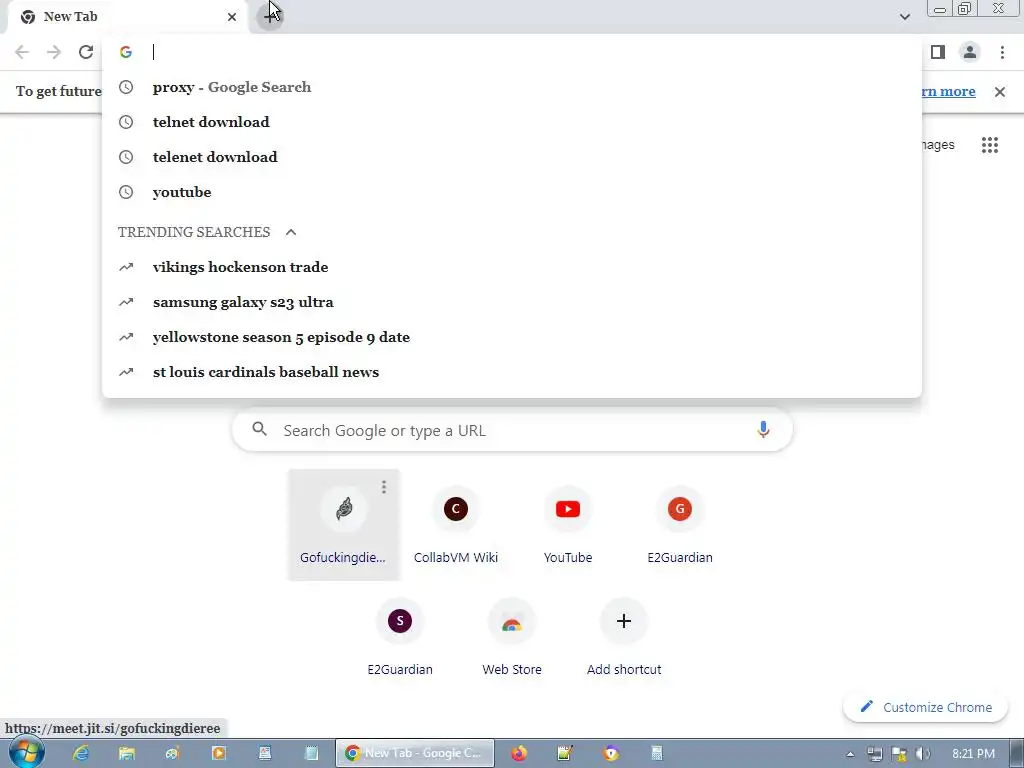Open the volume speaker tray icon
Image resolution: width=1024 pixels, height=768 pixels.
point(923,754)
